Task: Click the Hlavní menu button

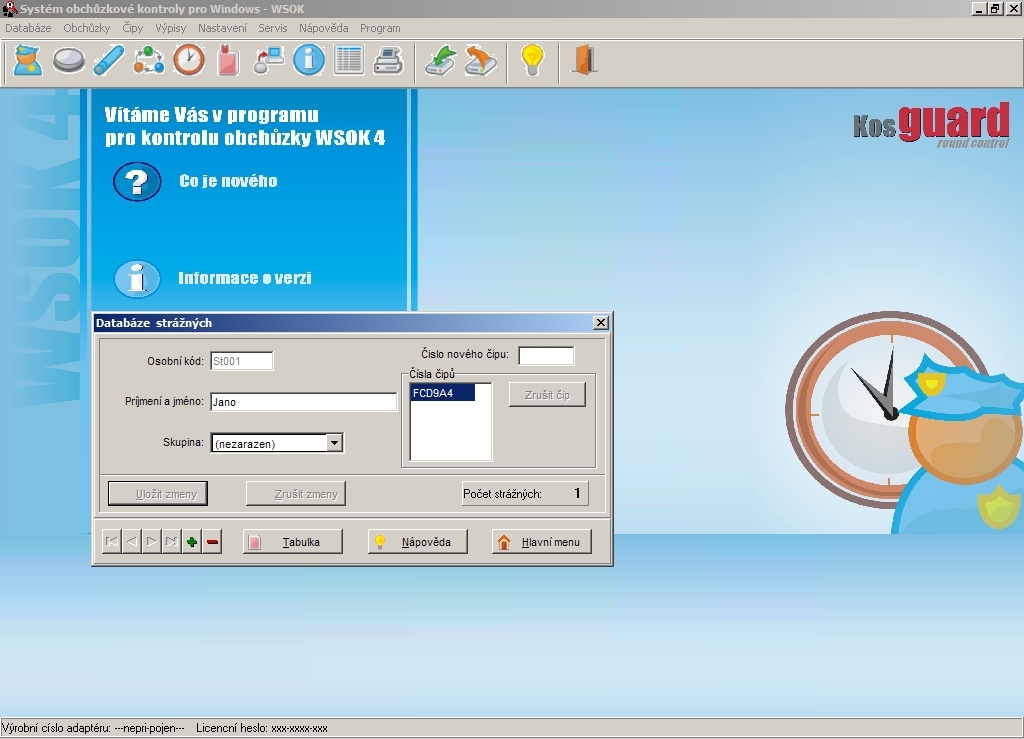Action: pyautogui.click(x=541, y=542)
